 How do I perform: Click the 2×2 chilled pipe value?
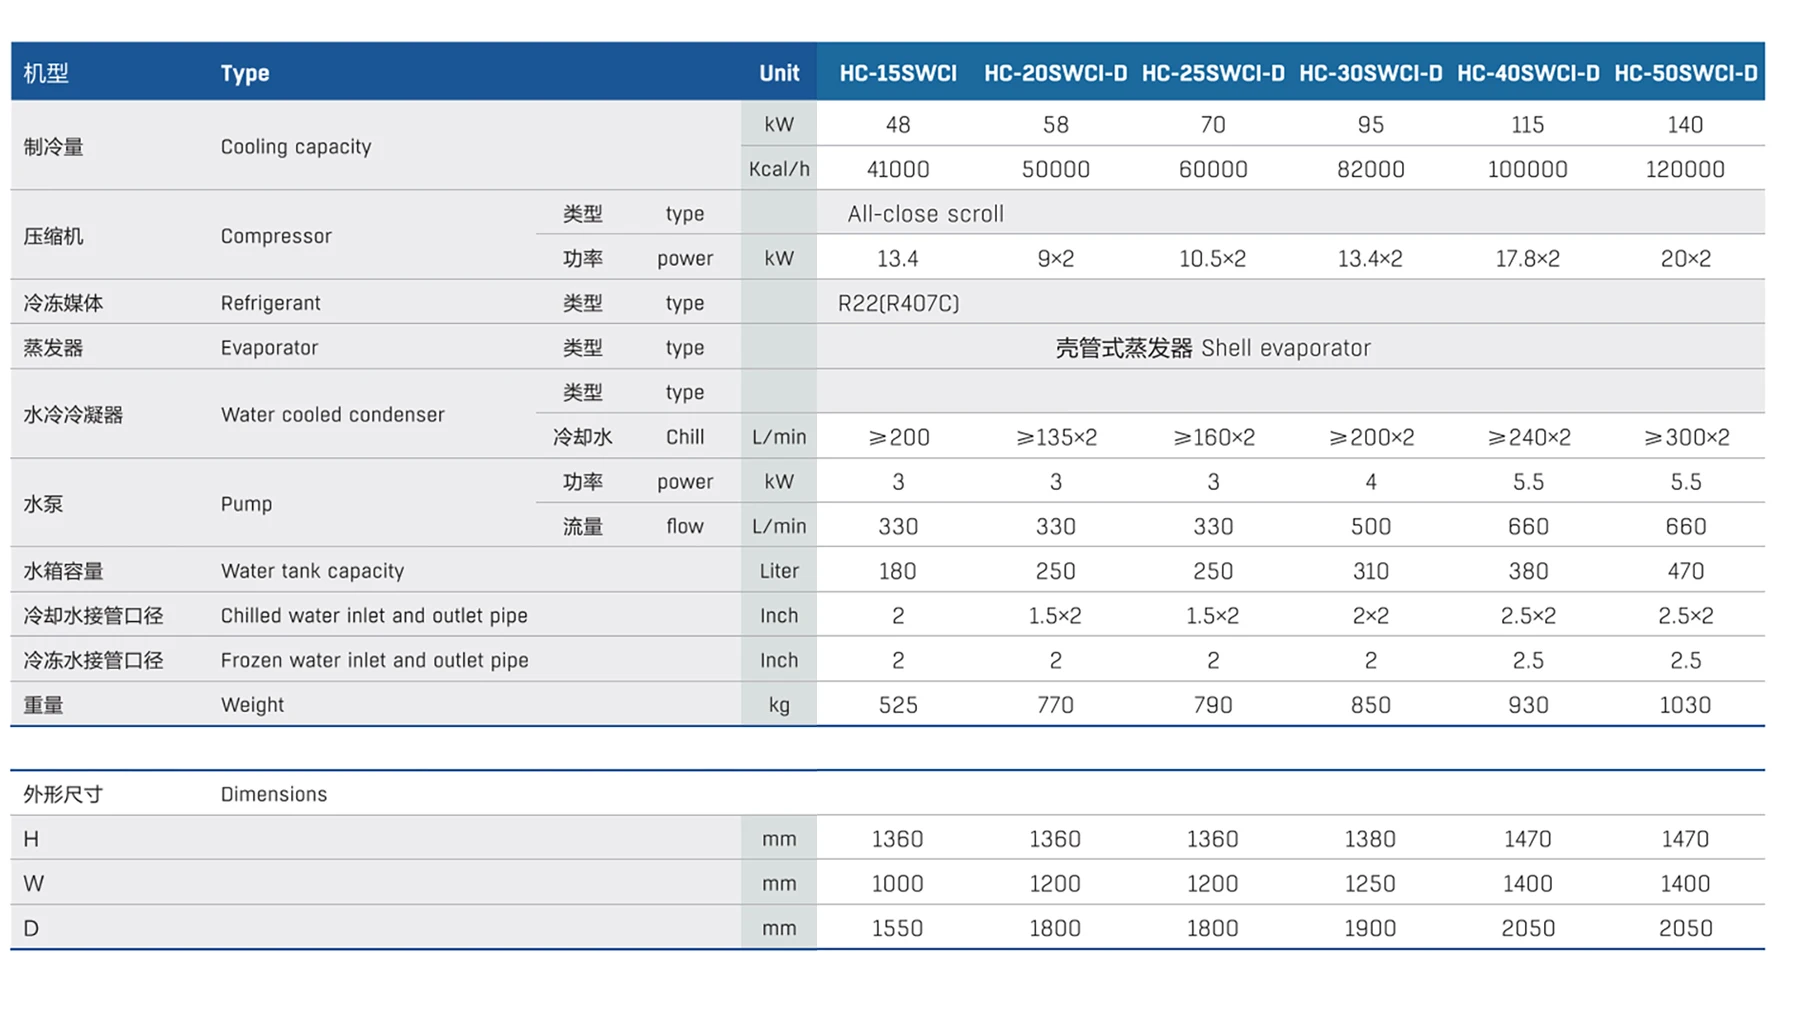[1370, 616]
